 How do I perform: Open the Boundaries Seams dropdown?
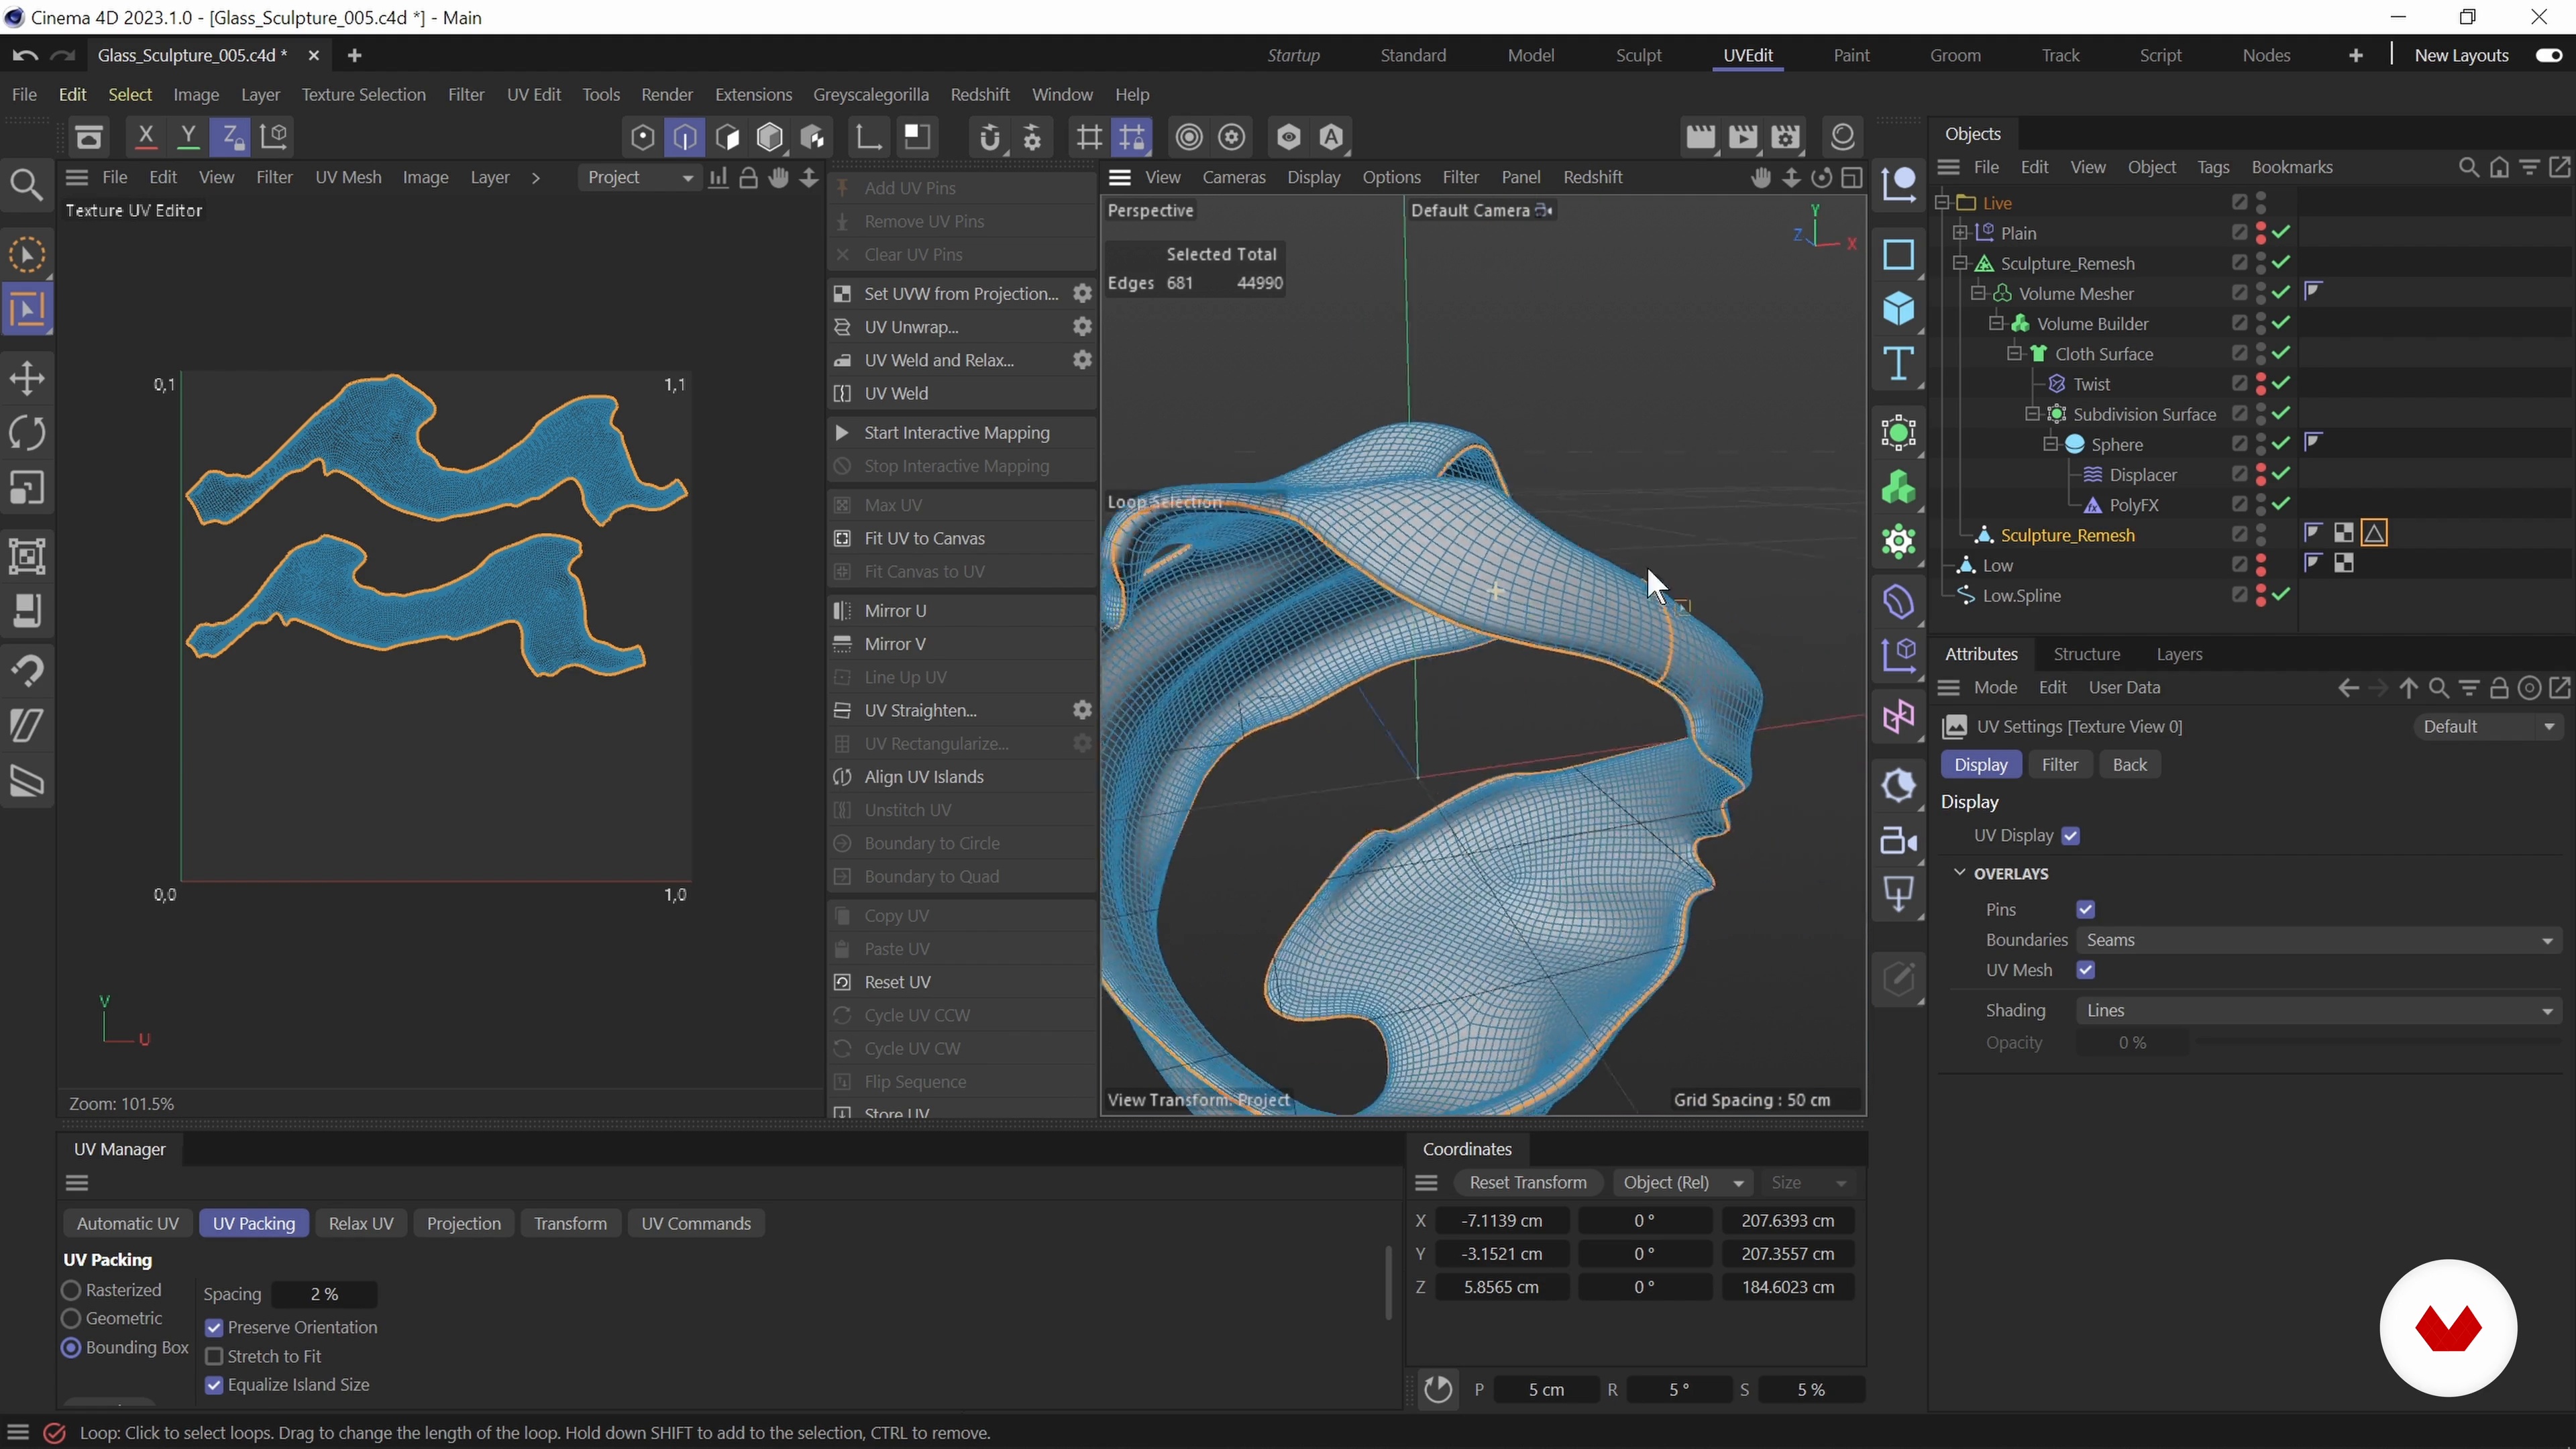click(2318, 940)
